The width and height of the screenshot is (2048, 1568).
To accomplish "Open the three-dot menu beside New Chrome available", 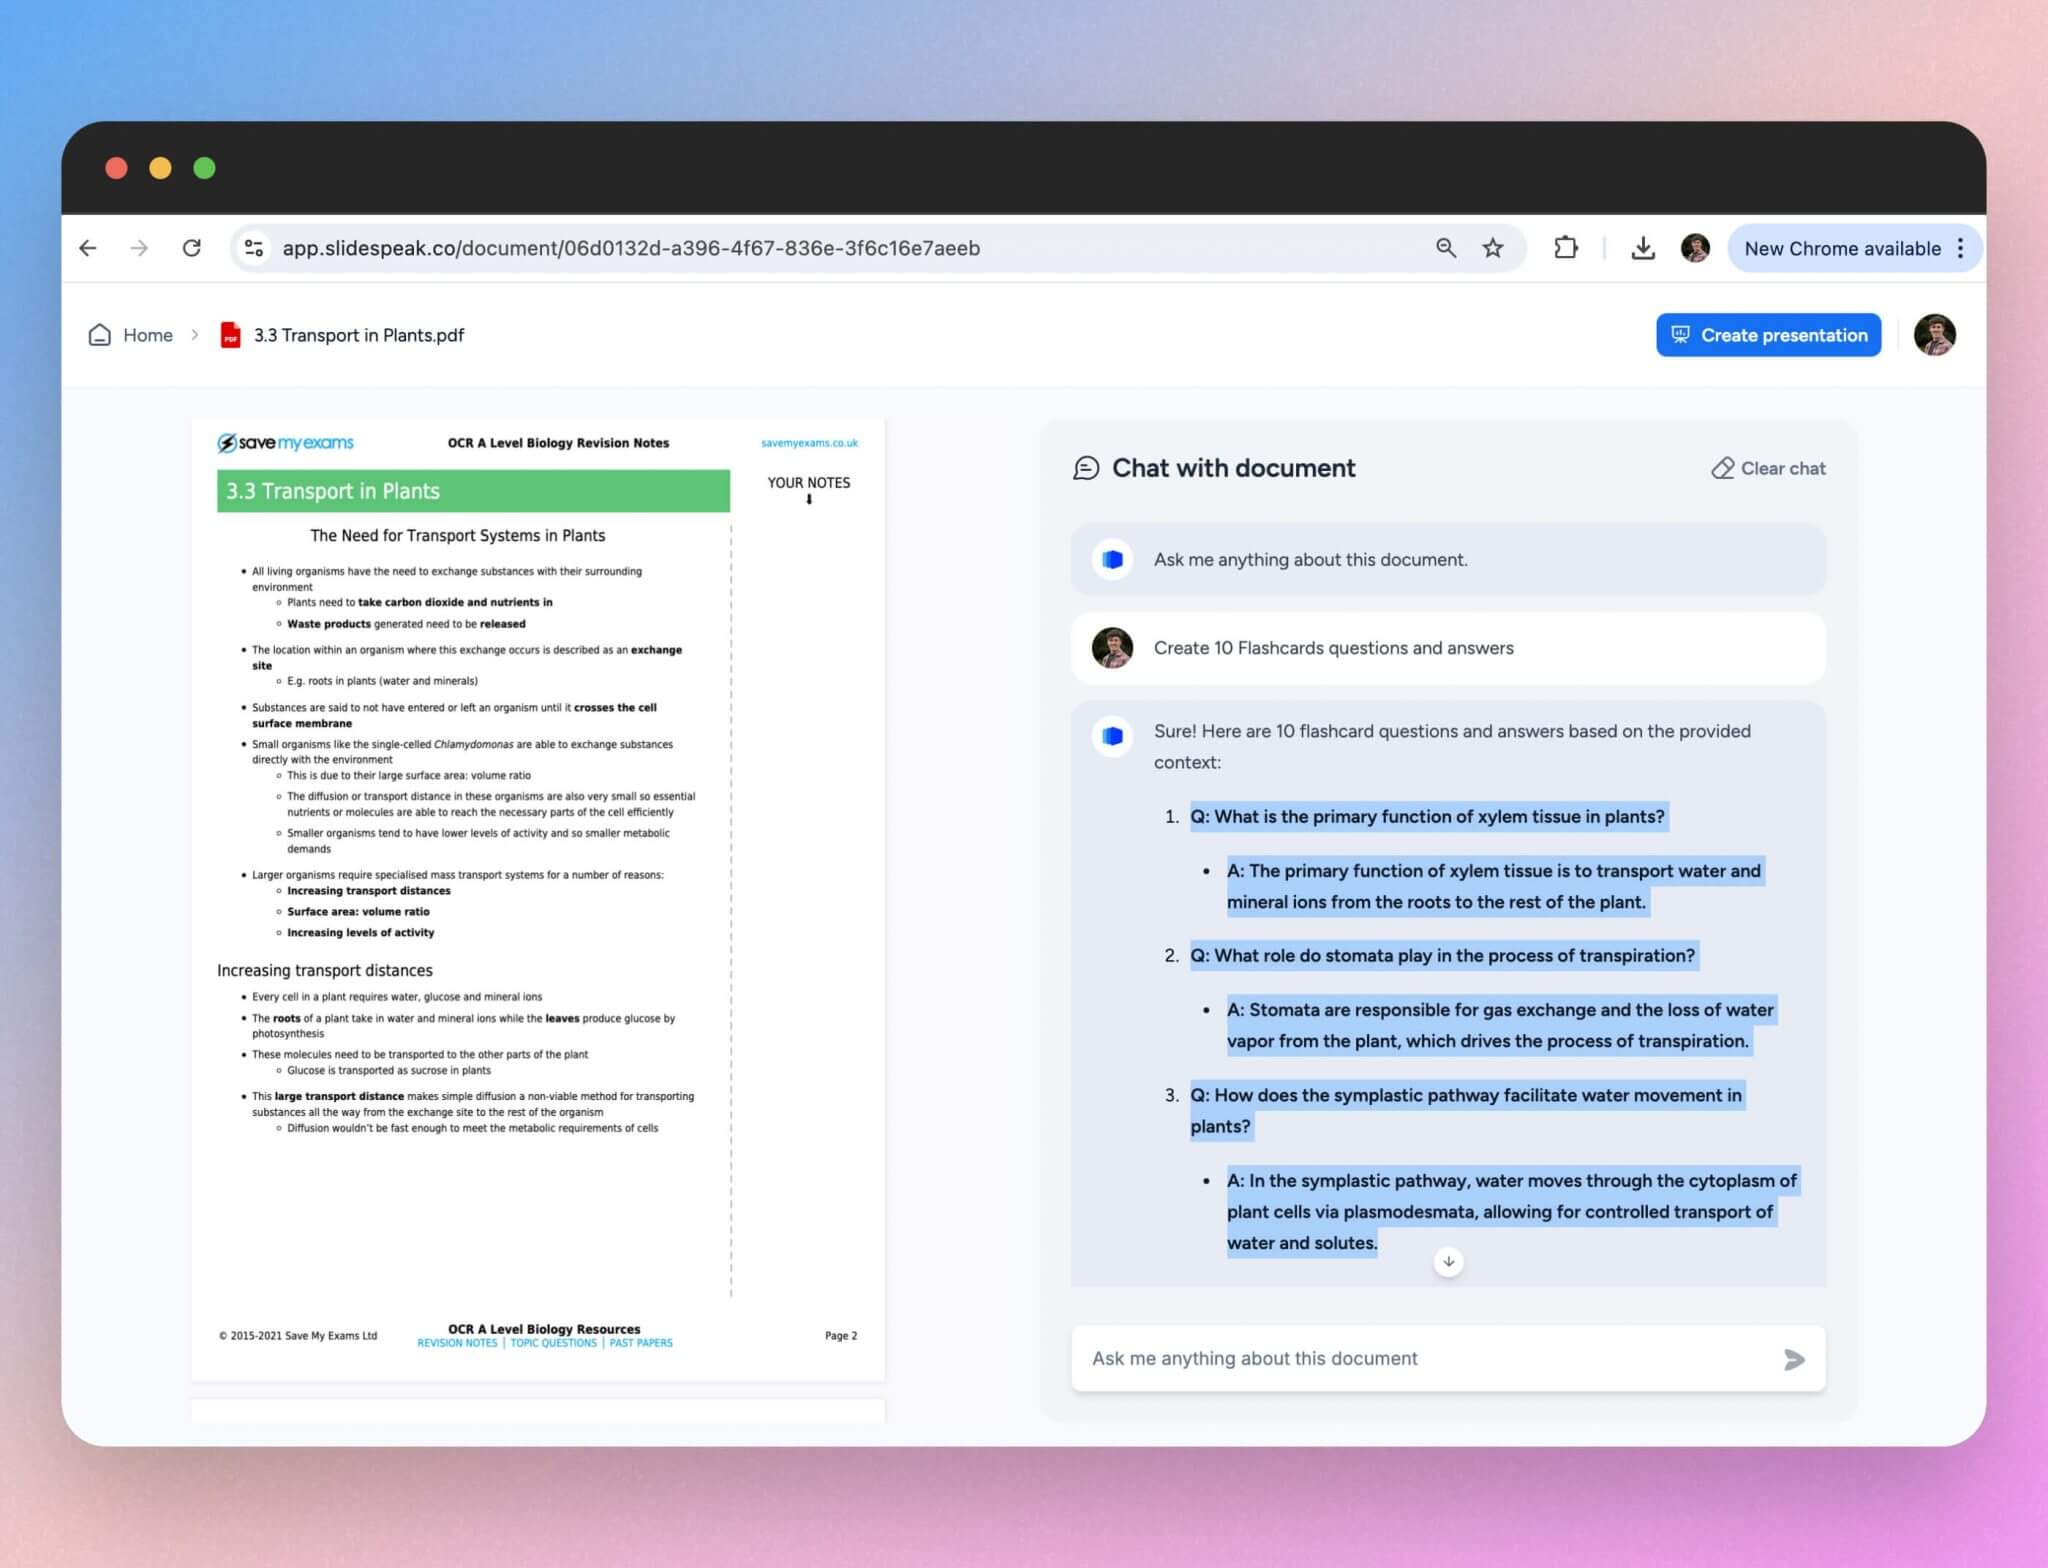I will (x=1957, y=248).
